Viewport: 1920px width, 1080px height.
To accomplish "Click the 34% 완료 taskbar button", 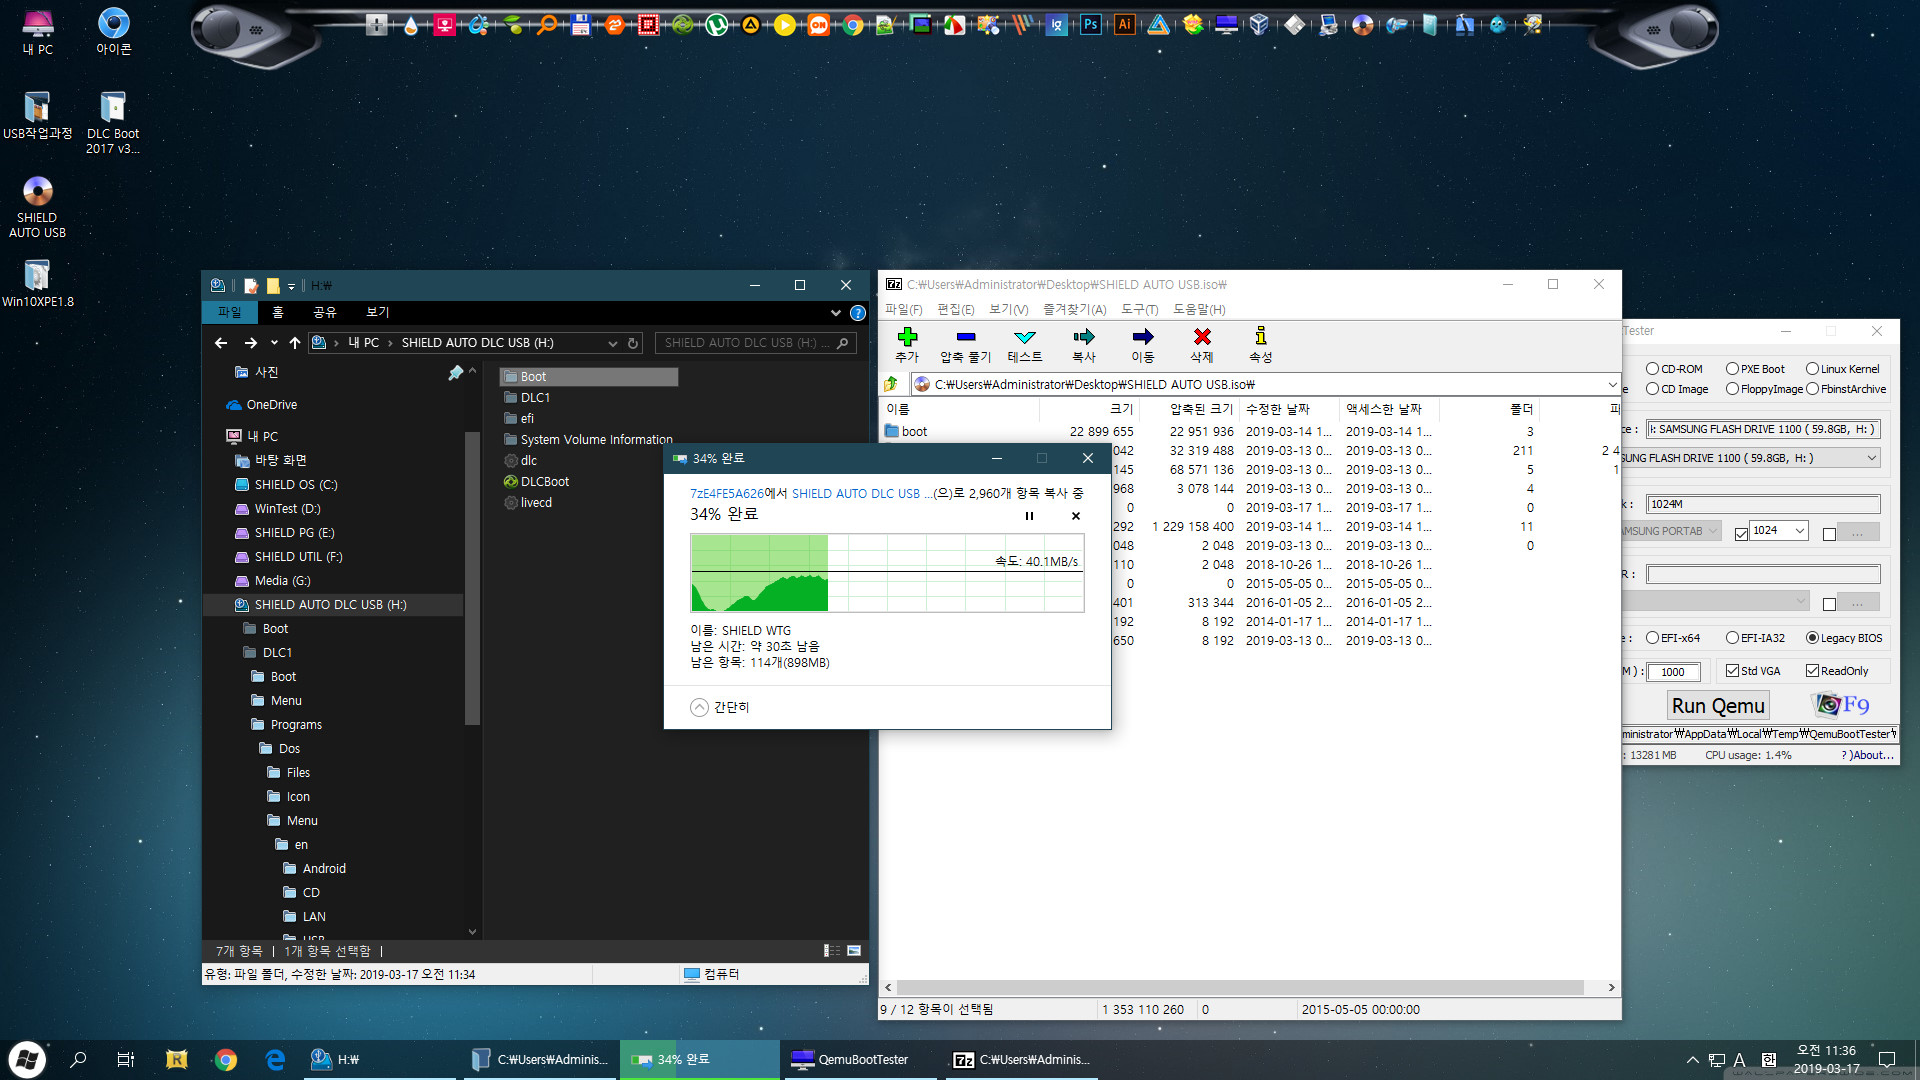I will (700, 1060).
